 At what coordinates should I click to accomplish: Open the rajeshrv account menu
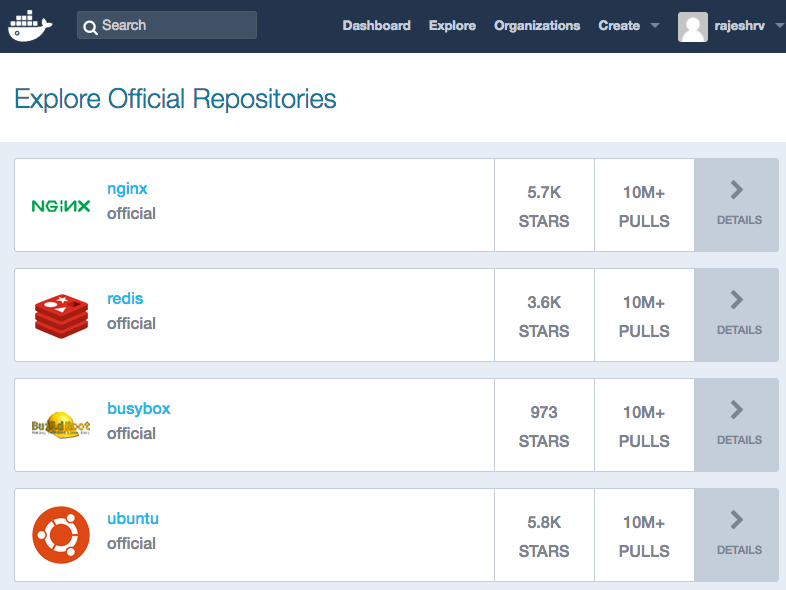click(739, 26)
